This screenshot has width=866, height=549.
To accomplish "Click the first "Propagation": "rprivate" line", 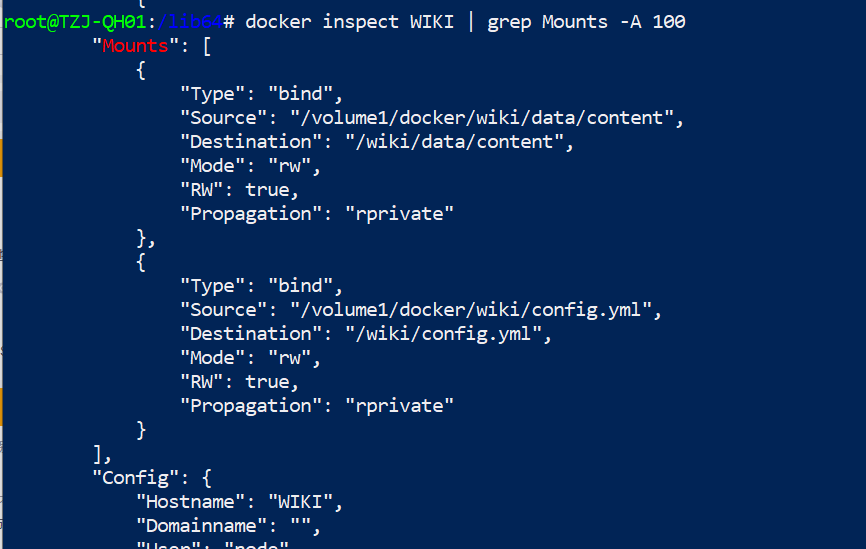I will click(317, 214).
